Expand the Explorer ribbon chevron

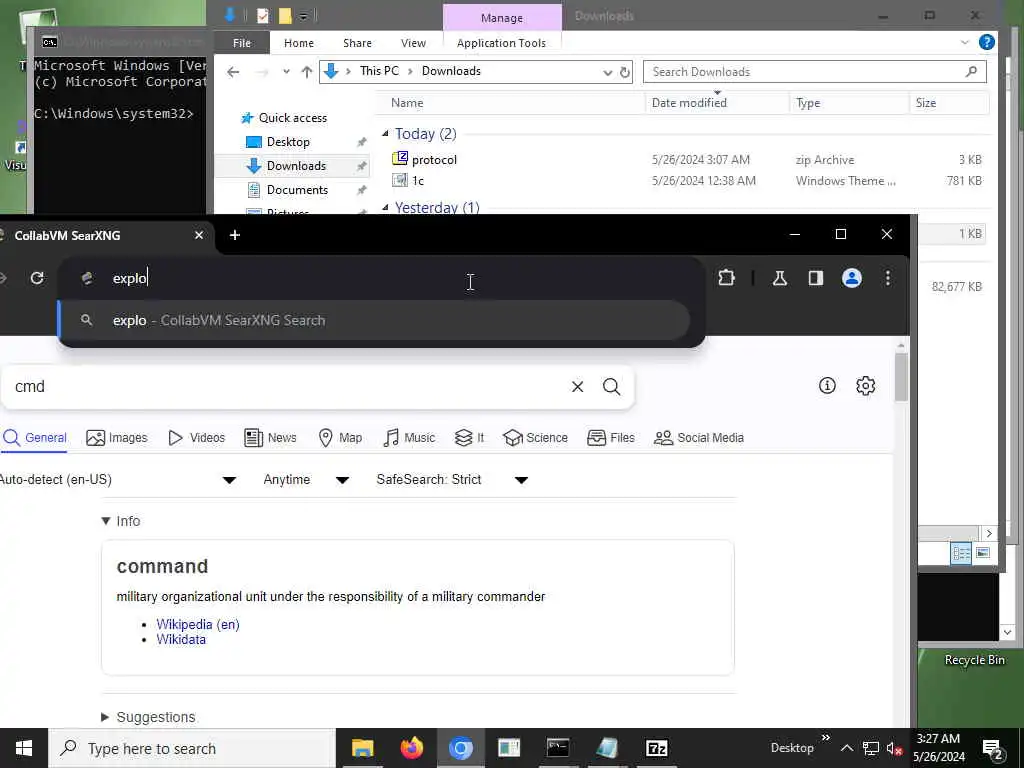965,42
